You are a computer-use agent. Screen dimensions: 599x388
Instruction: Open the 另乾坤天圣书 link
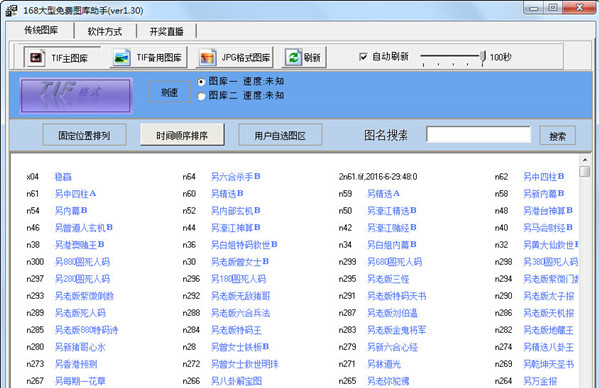pyautogui.click(x=549, y=364)
